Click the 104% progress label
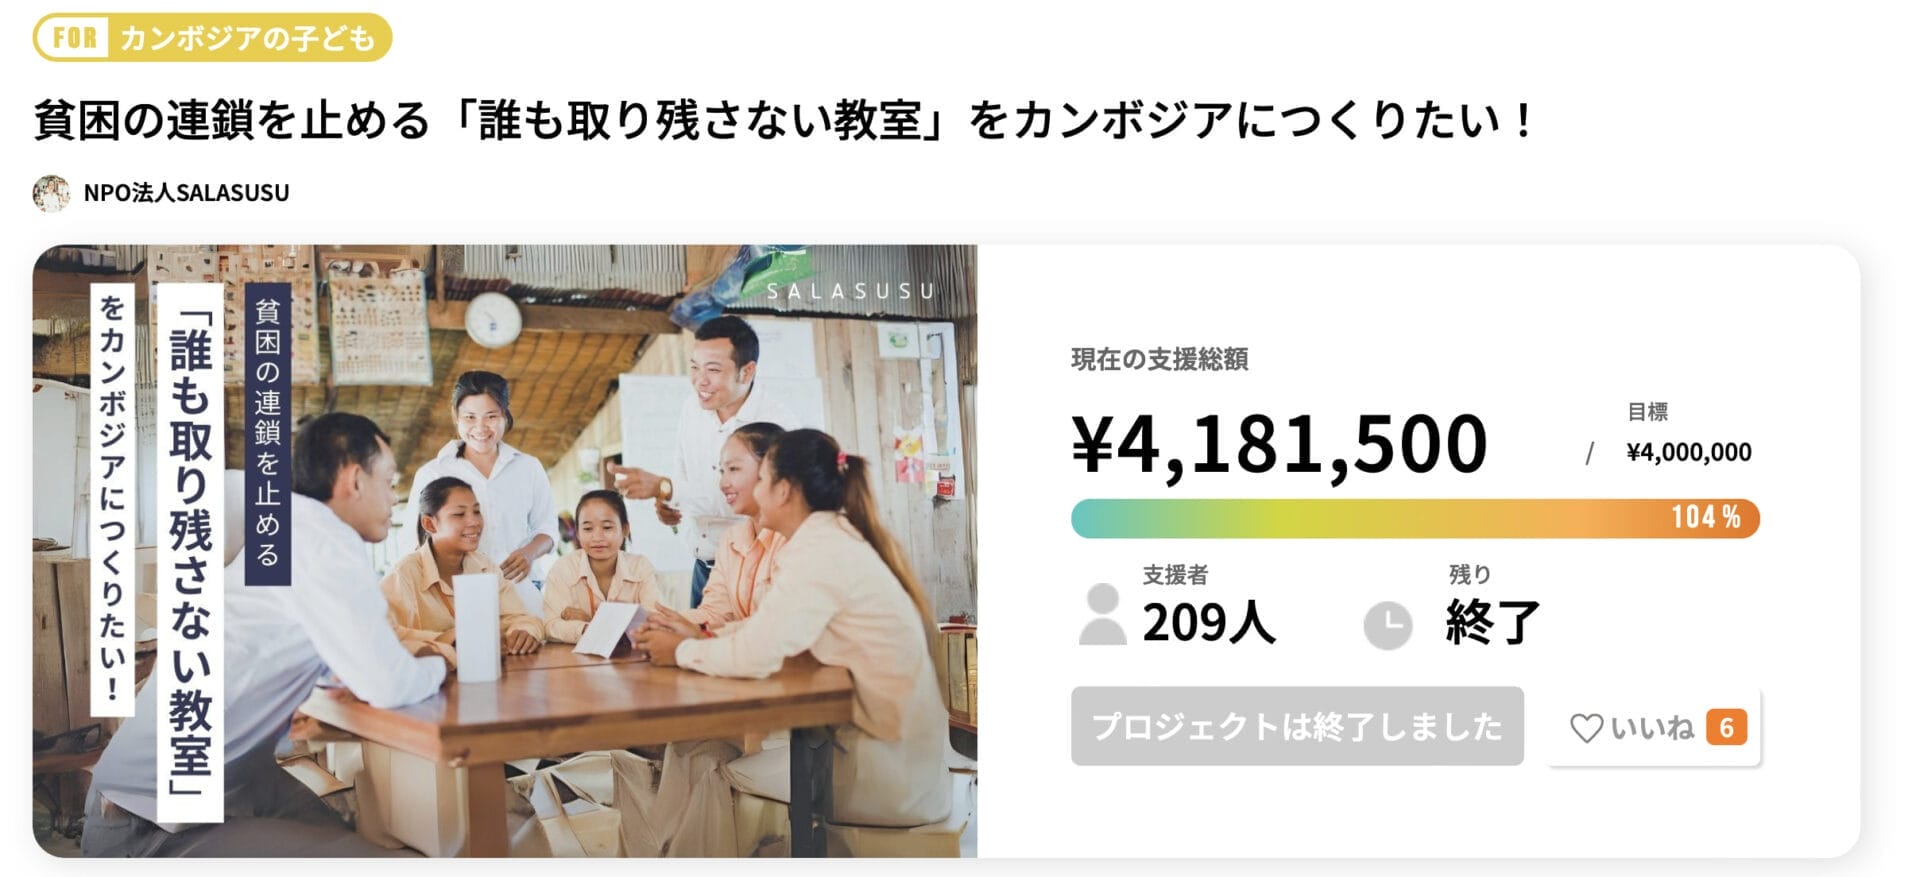 (x=1706, y=517)
